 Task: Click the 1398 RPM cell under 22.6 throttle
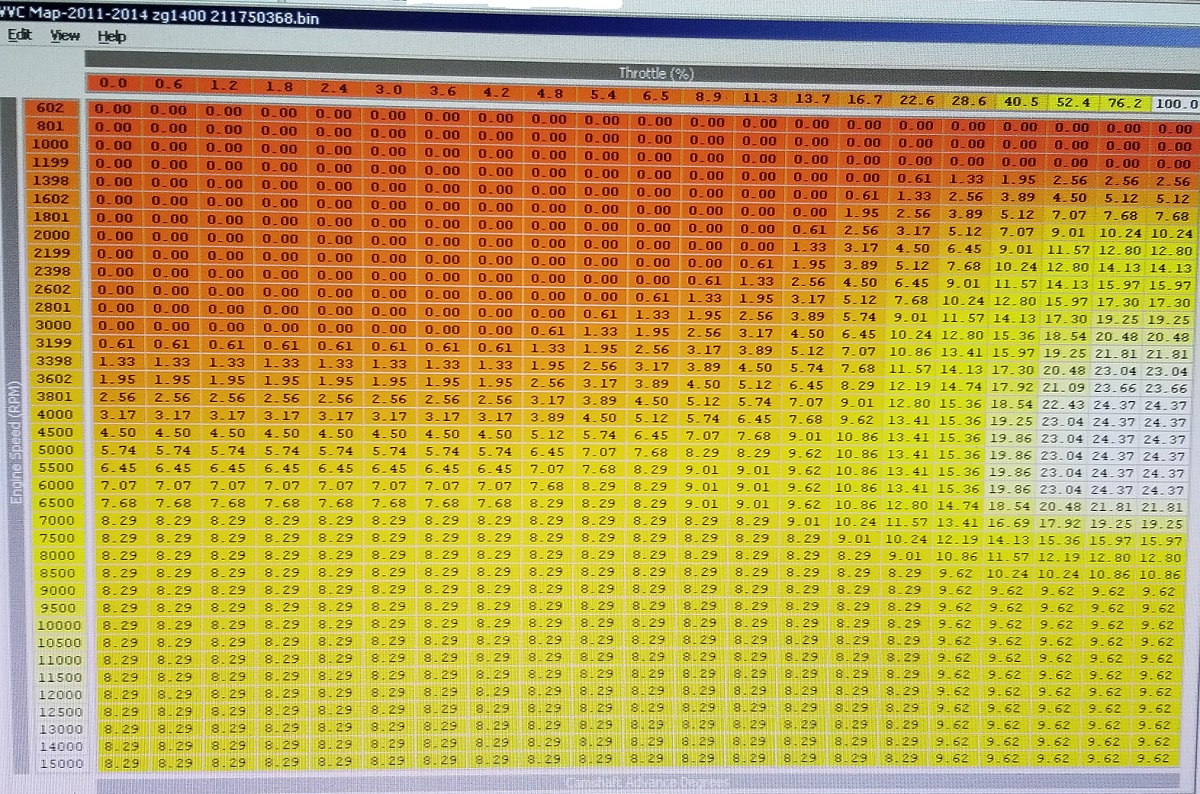tap(915, 179)
